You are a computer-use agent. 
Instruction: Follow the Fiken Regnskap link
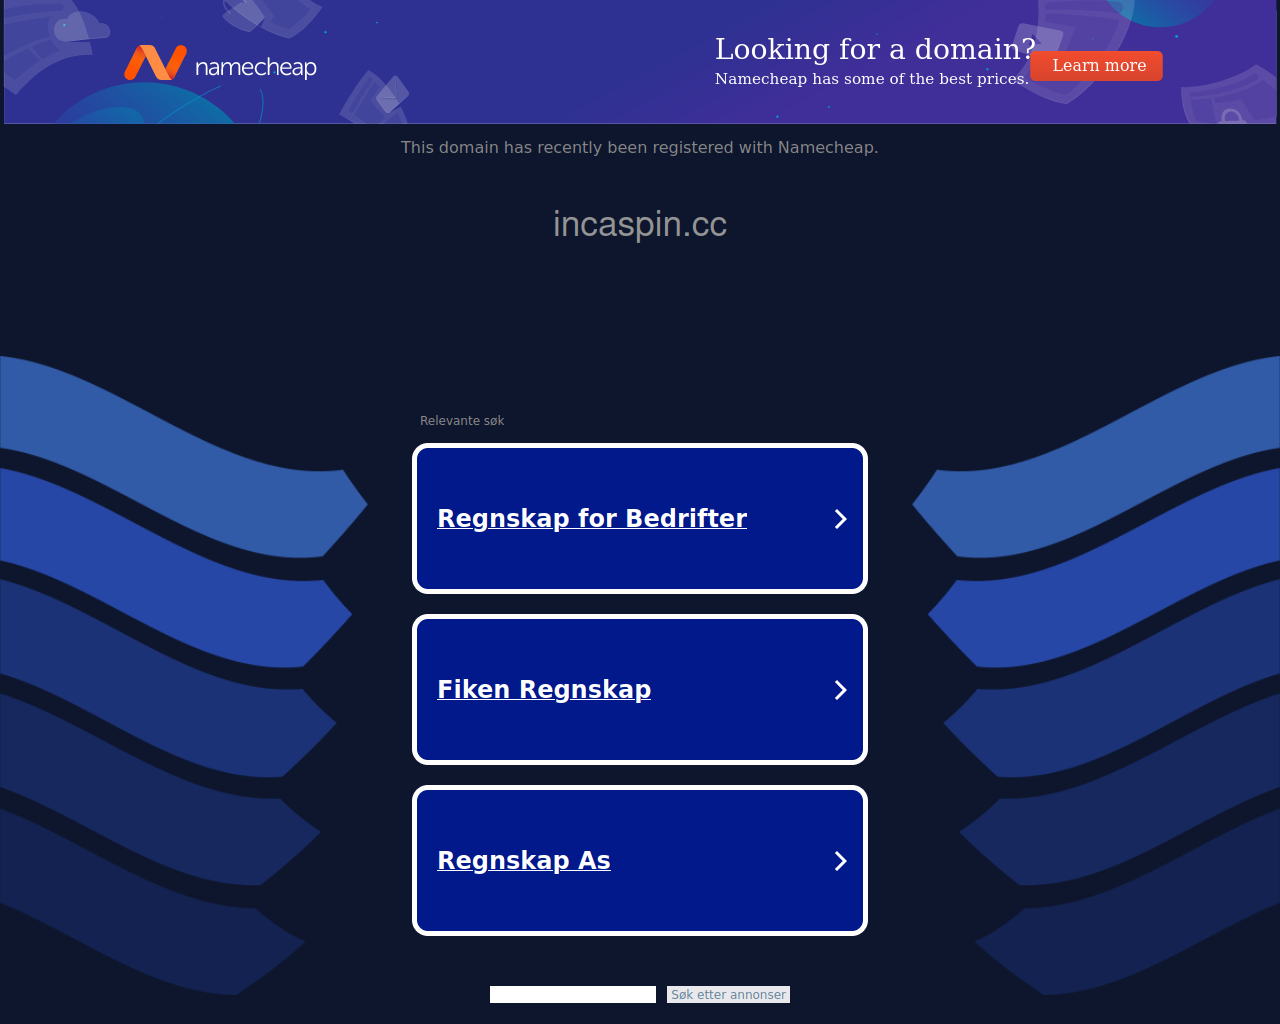point(544,689)
